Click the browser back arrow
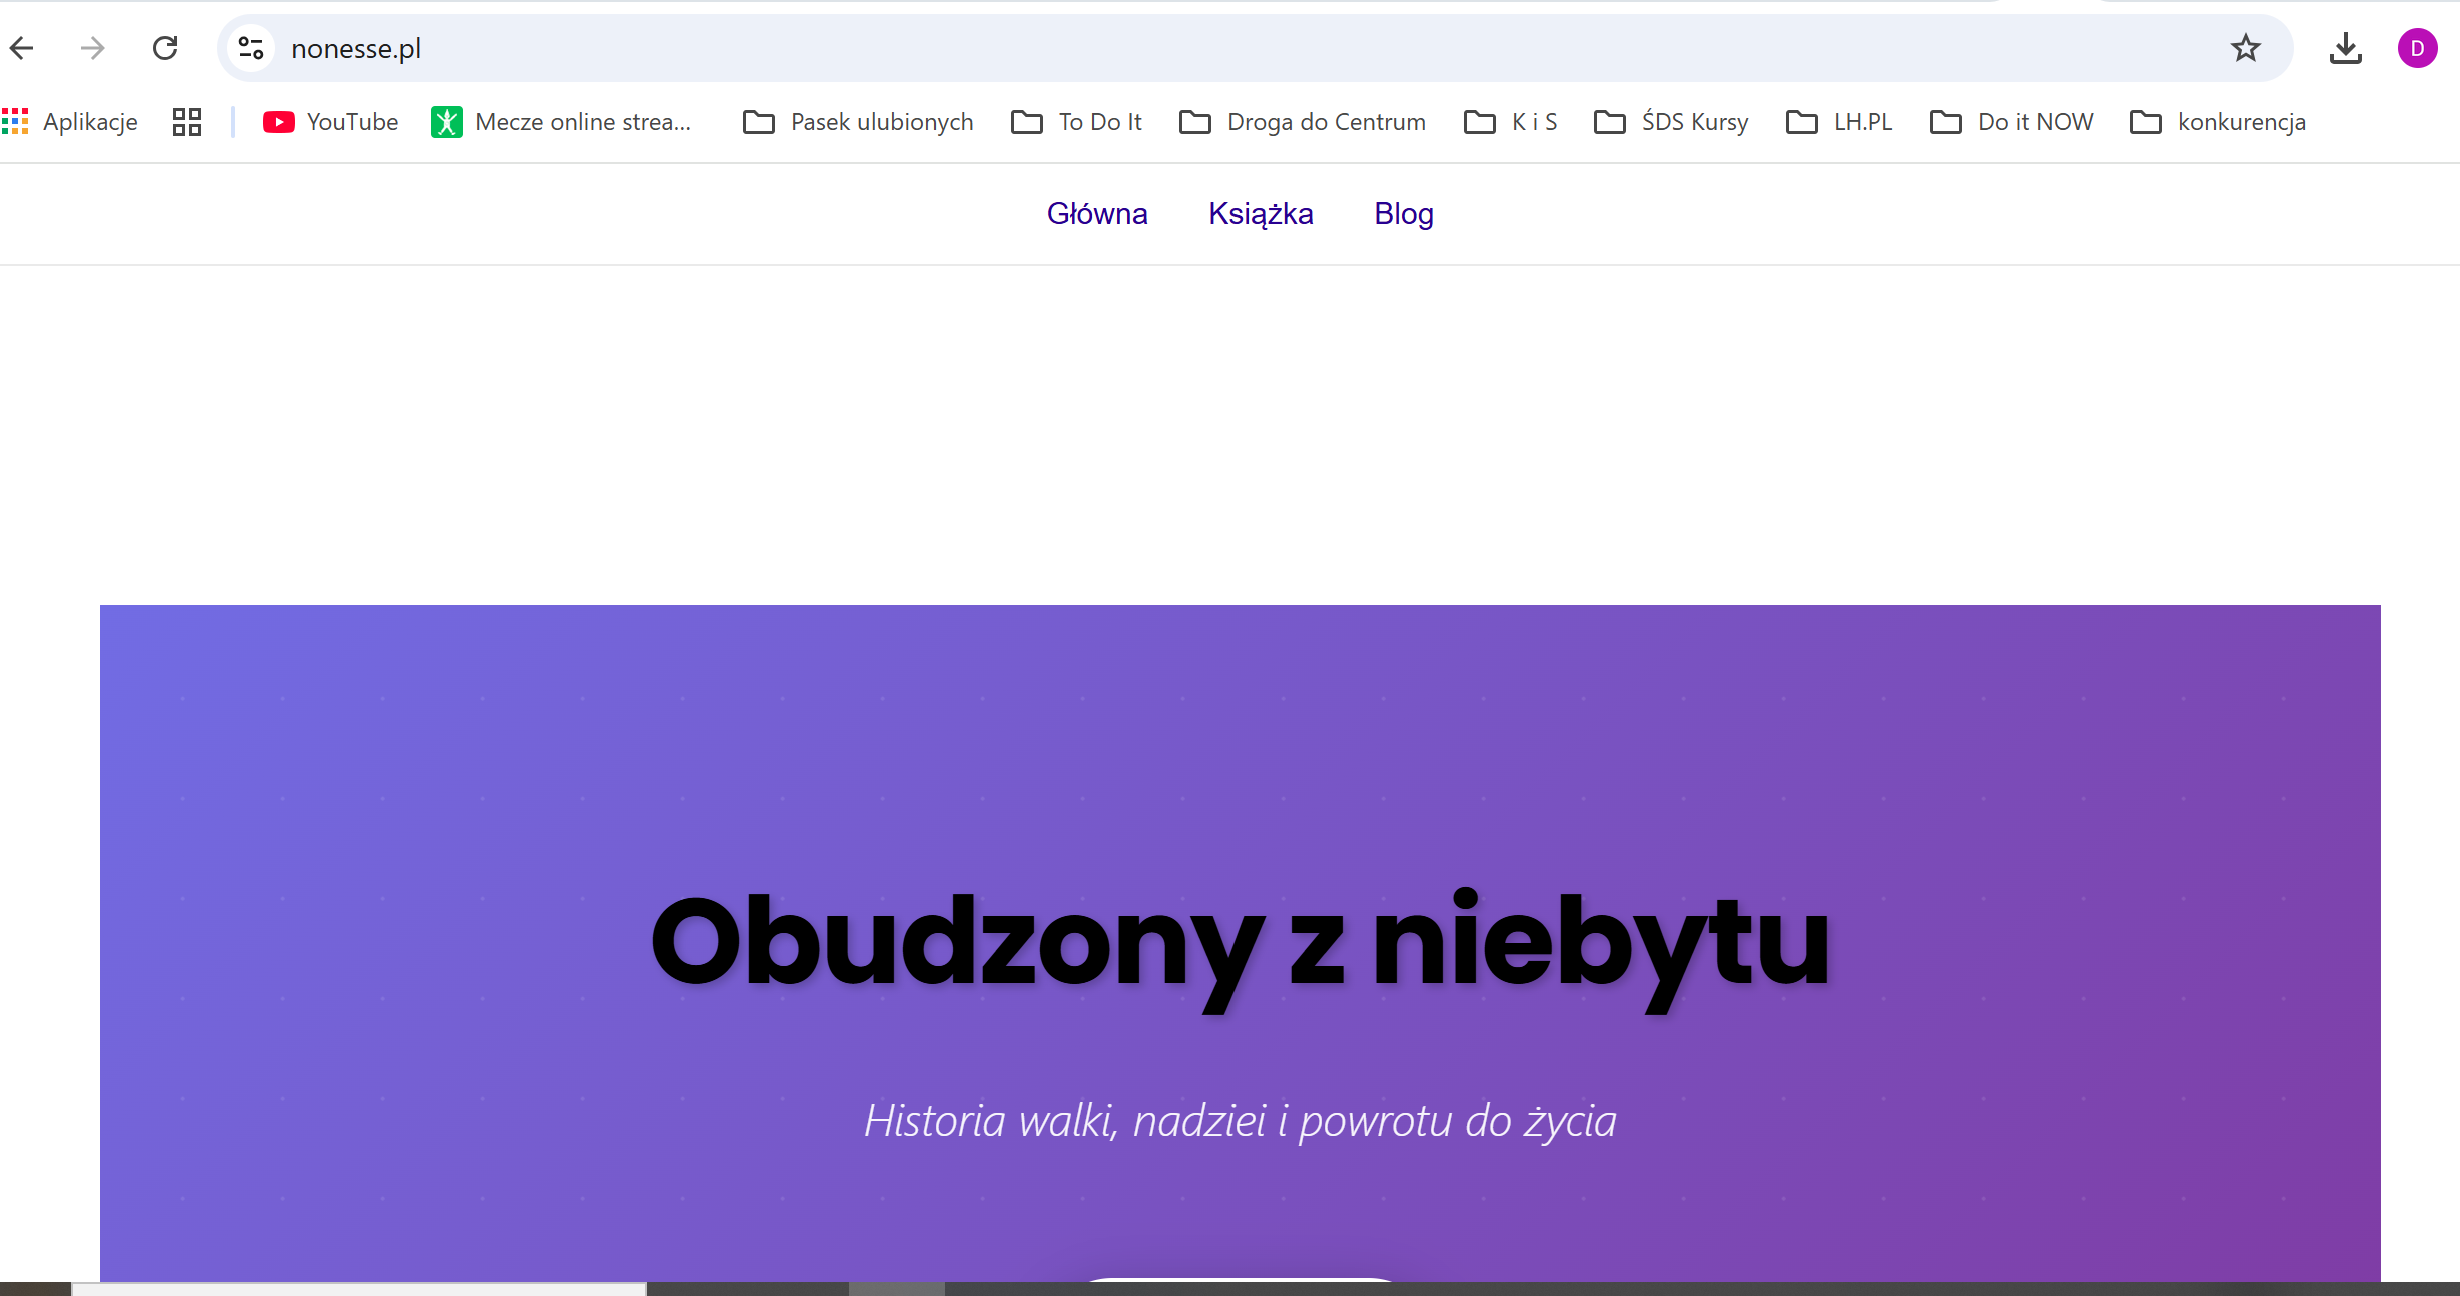This screenshot has height=1296, width=2460. [22, 48]
